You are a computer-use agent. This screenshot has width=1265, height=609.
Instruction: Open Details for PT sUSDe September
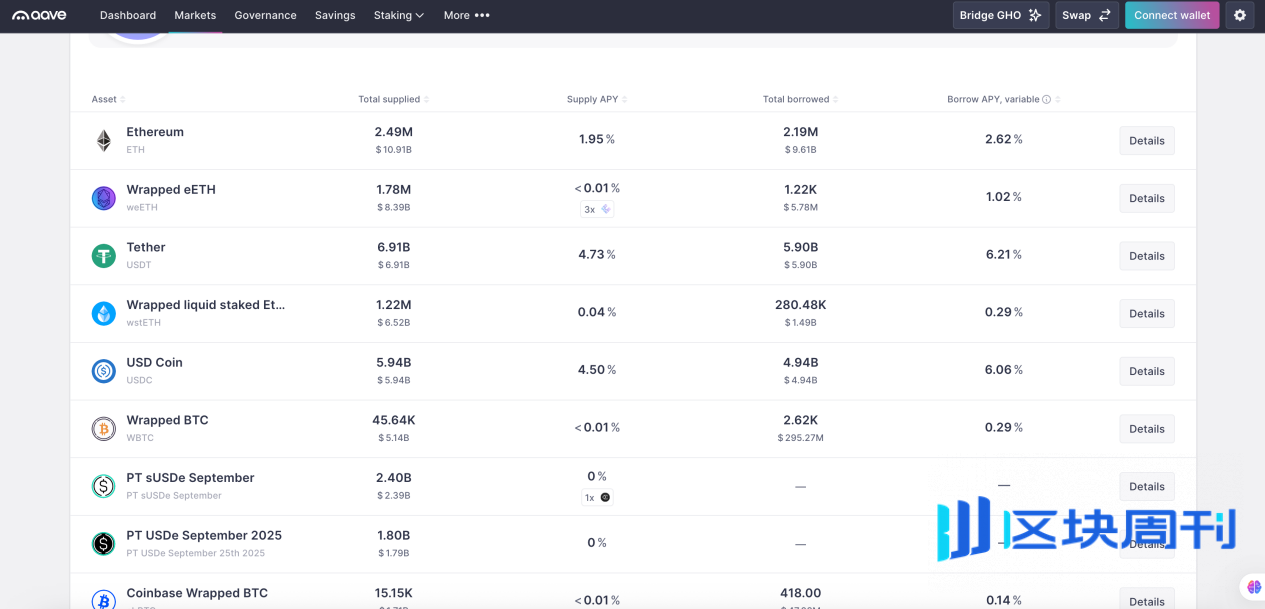1147,487
